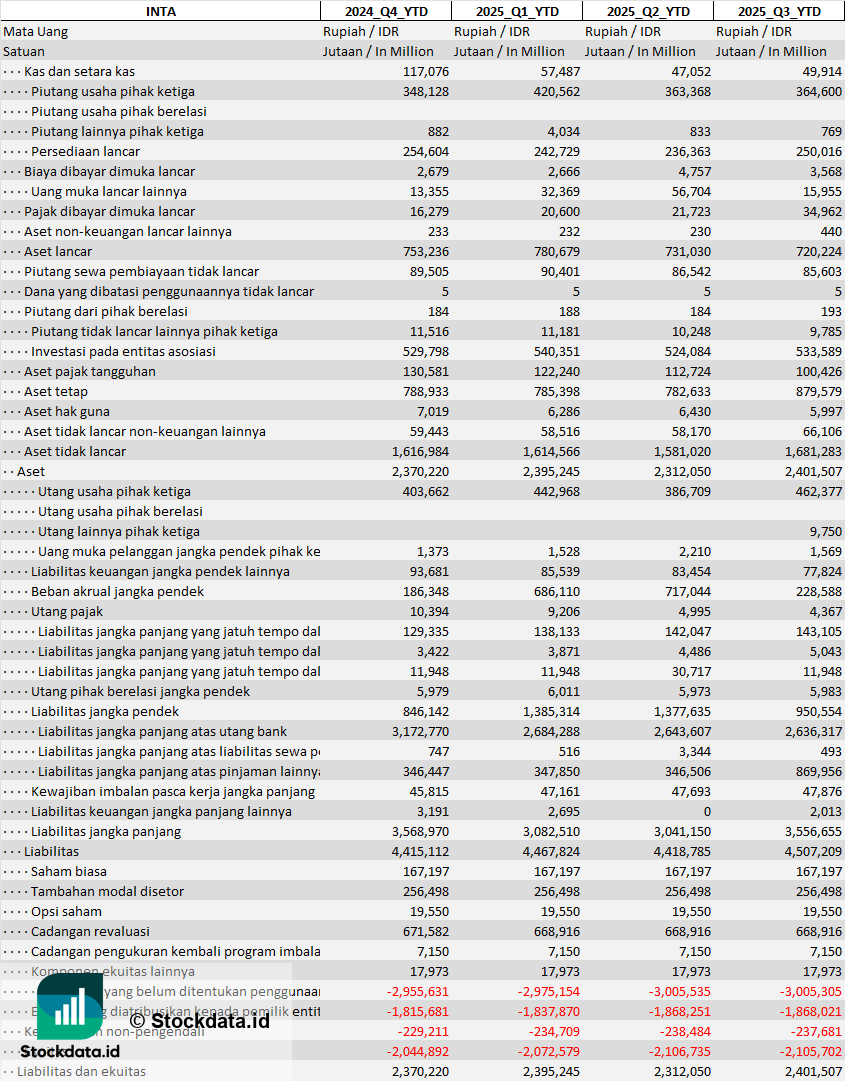Select Beban akrual jangka pendek label
Viewport: 845px width, 1081px height.
(117, 592)
